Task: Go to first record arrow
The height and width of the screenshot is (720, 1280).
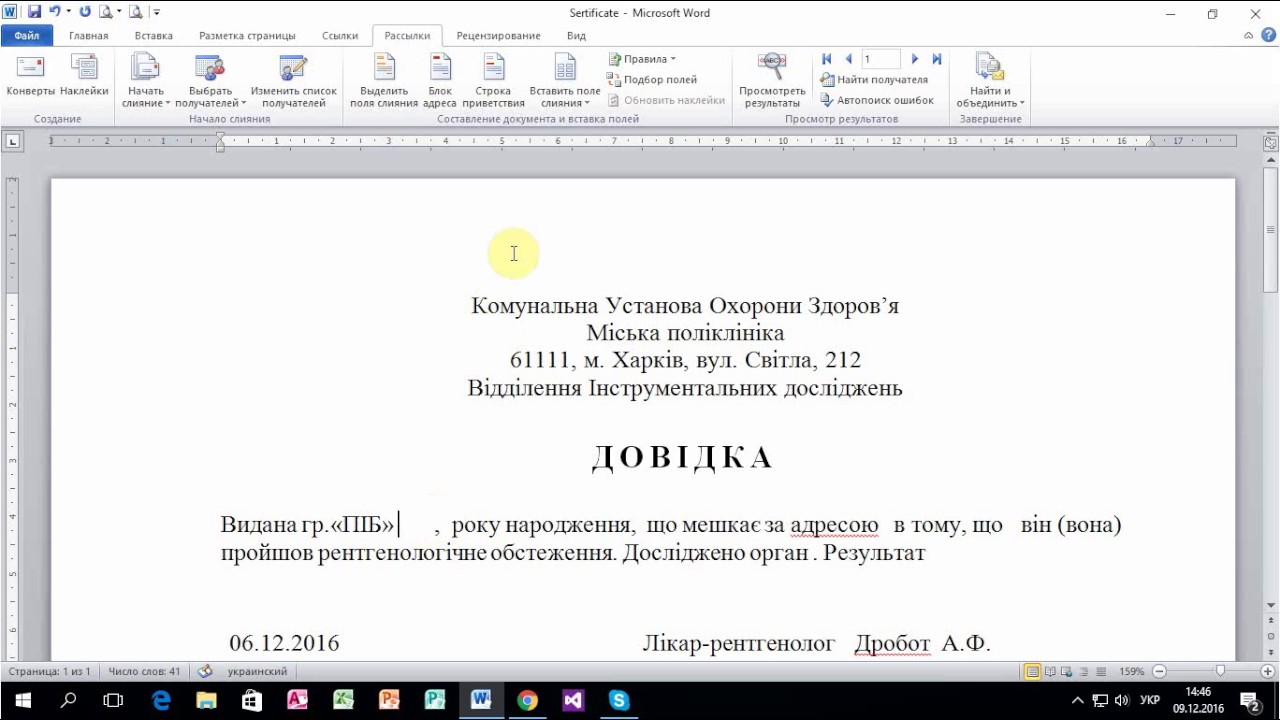Action: click(827, 59)
